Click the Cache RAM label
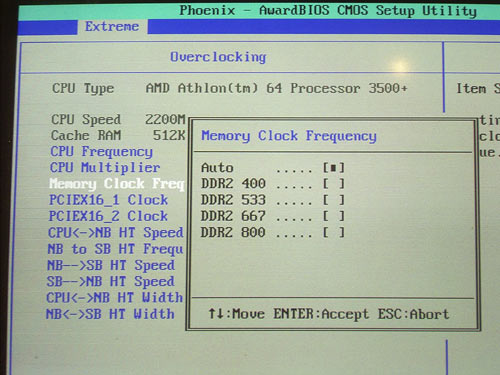Screen dimensions: 500x375 [86, 135]
